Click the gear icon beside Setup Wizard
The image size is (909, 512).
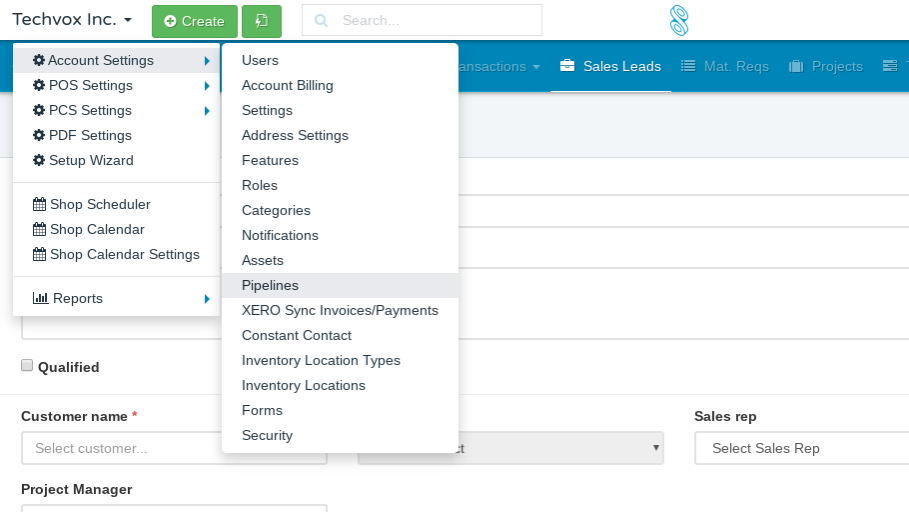(39, 160)
